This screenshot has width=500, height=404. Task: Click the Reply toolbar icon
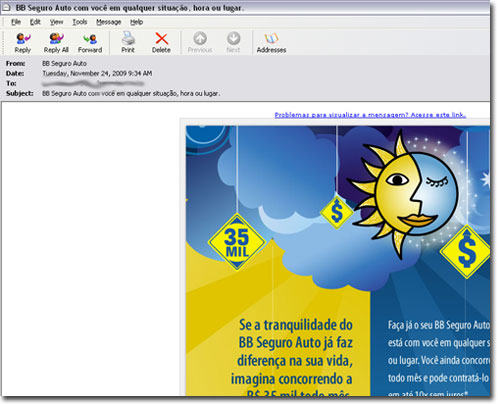coord(23,43)
